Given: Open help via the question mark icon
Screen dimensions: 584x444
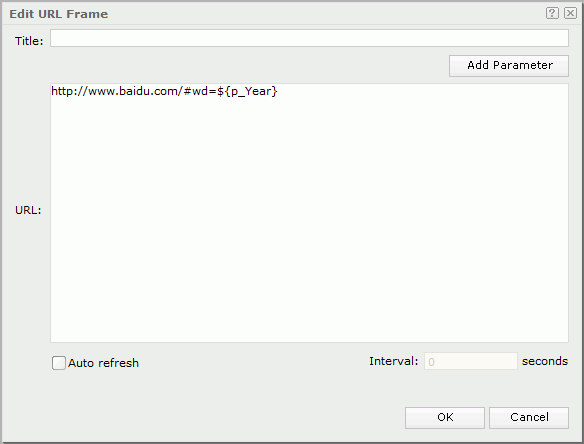Looking at the screenshot, I should 552,13.
